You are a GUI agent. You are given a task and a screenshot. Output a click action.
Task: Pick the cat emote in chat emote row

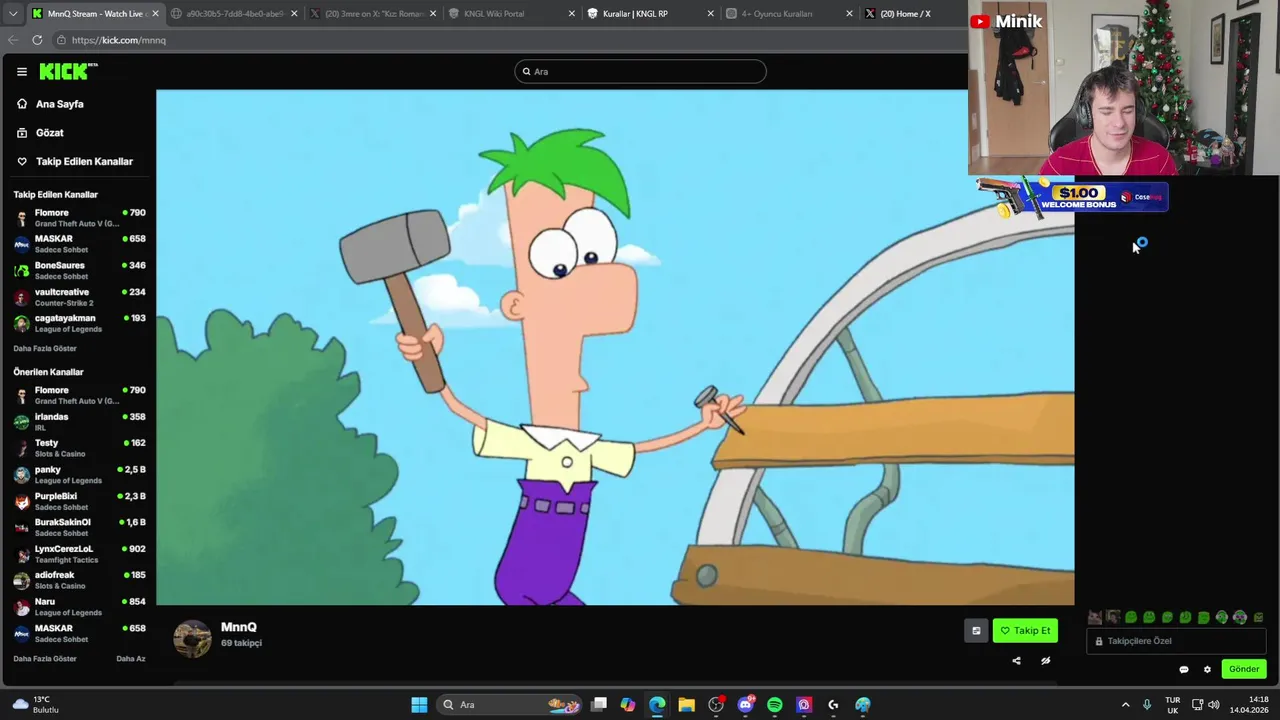(x=1095, y=617)
